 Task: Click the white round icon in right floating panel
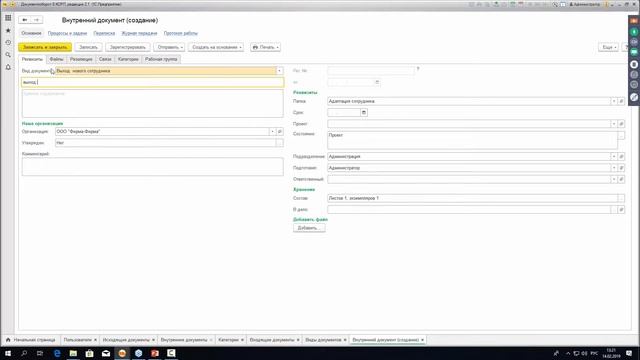click(634, 64)
